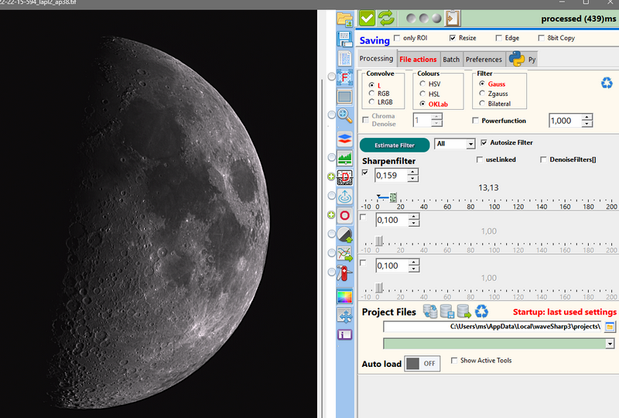Select the RGB convolve radio button

click(373, 93)
